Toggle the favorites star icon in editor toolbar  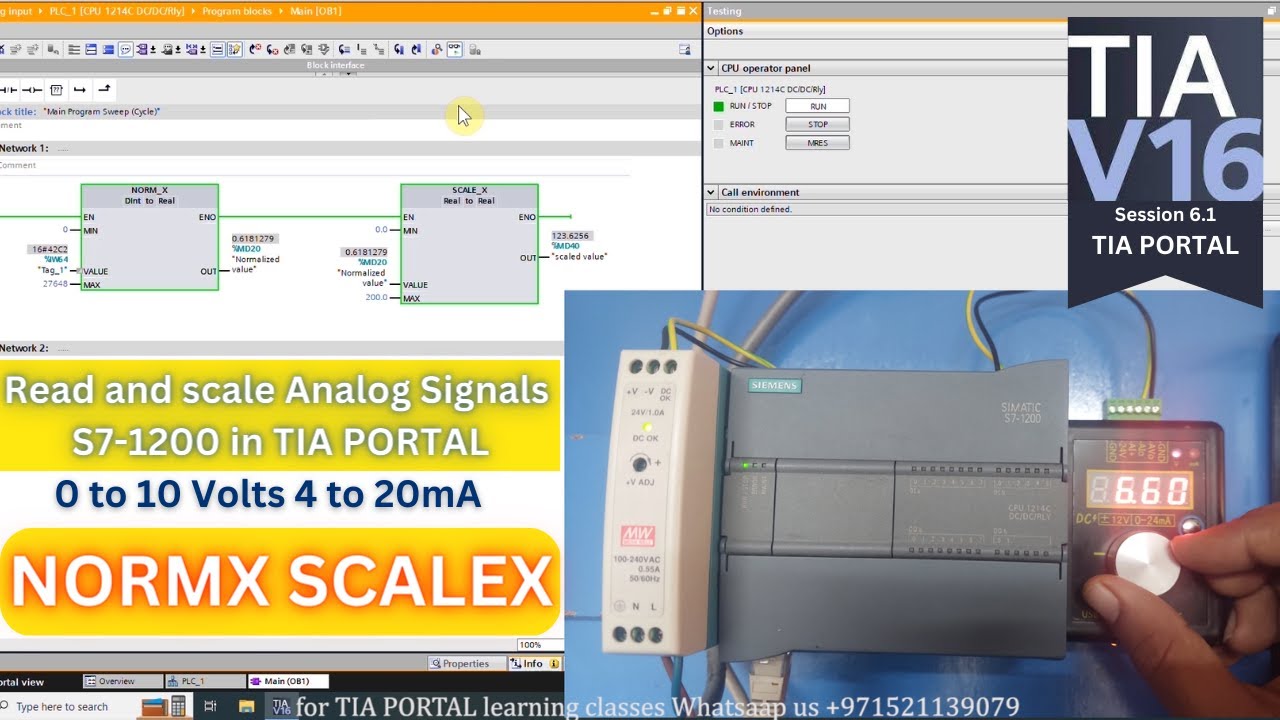(234, 49)
